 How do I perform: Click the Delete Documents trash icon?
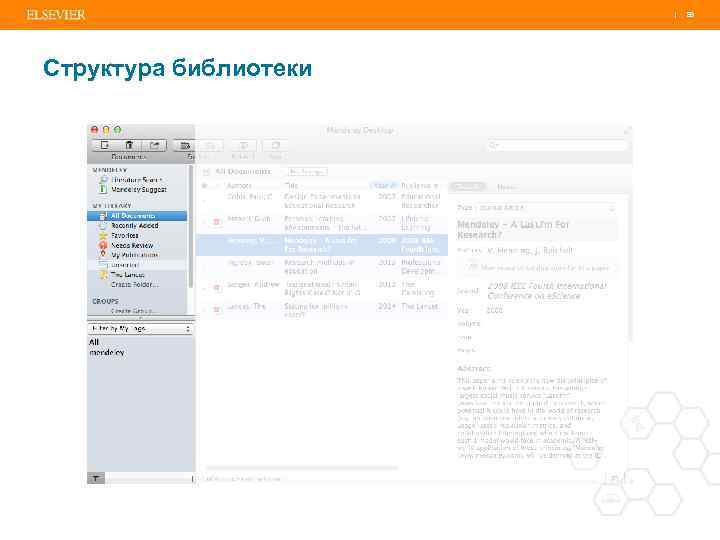pos(129,145)
